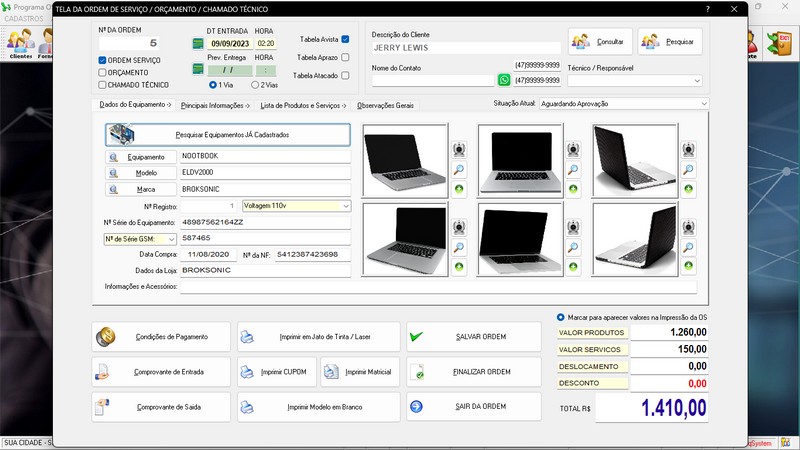Open the Voltagem 110v dropdown

[346, 206]
